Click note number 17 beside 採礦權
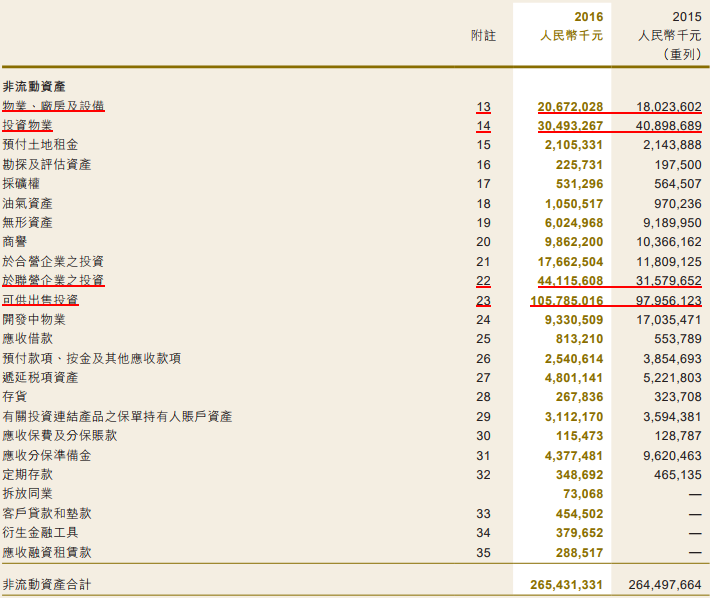The image size is (710, 598). (484, 184)
